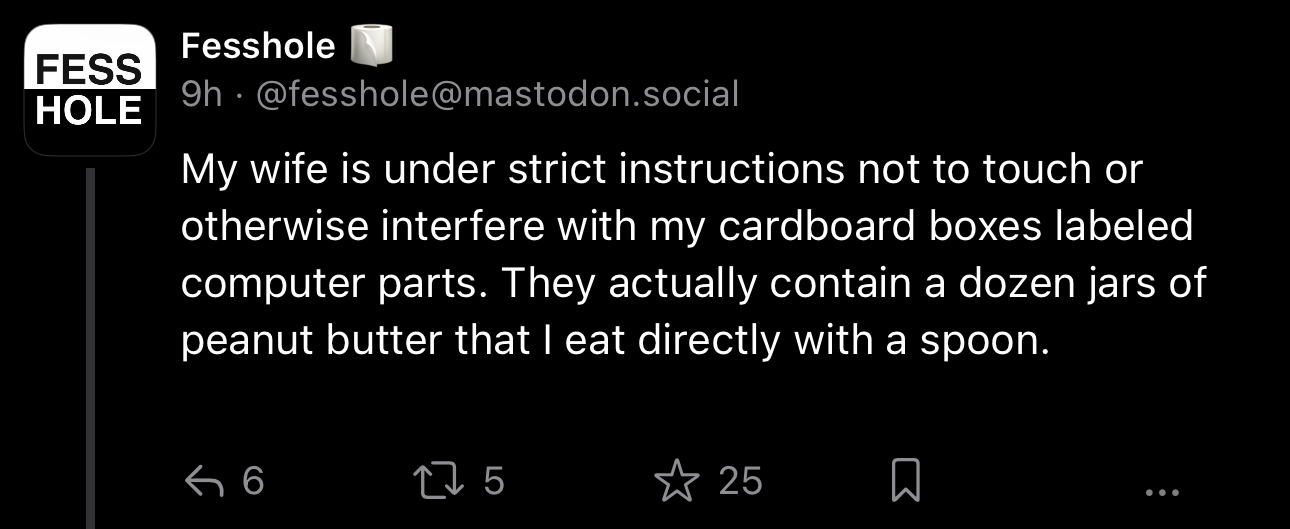Click the Fesshole display name
Viewport: 1290px width, 529px height.
pos(258,45)
